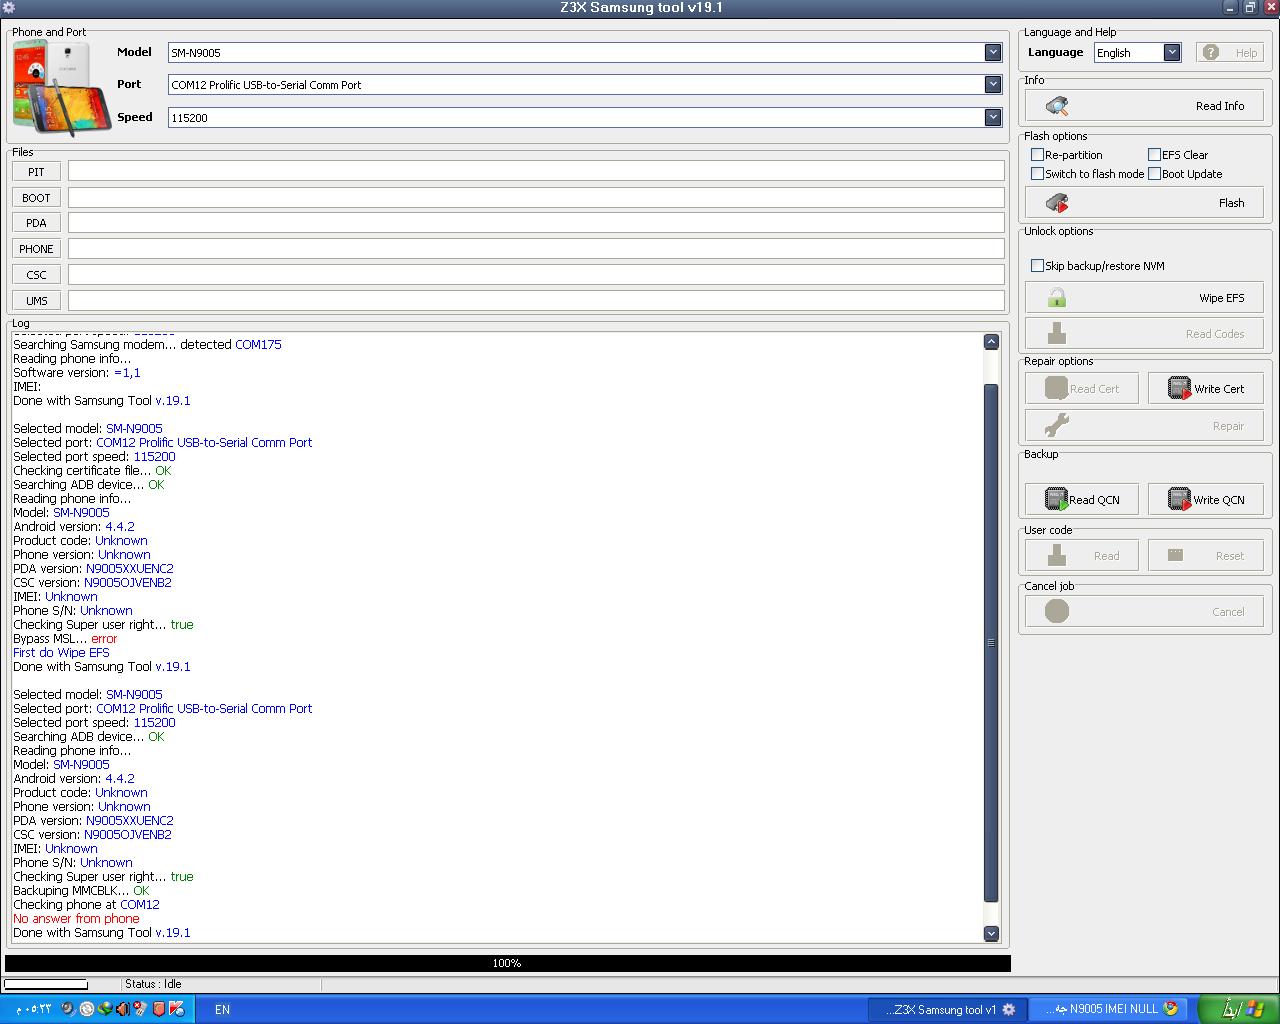
Task: Enable the EFS Clear checkbox
Action: tap(1154, 155)
